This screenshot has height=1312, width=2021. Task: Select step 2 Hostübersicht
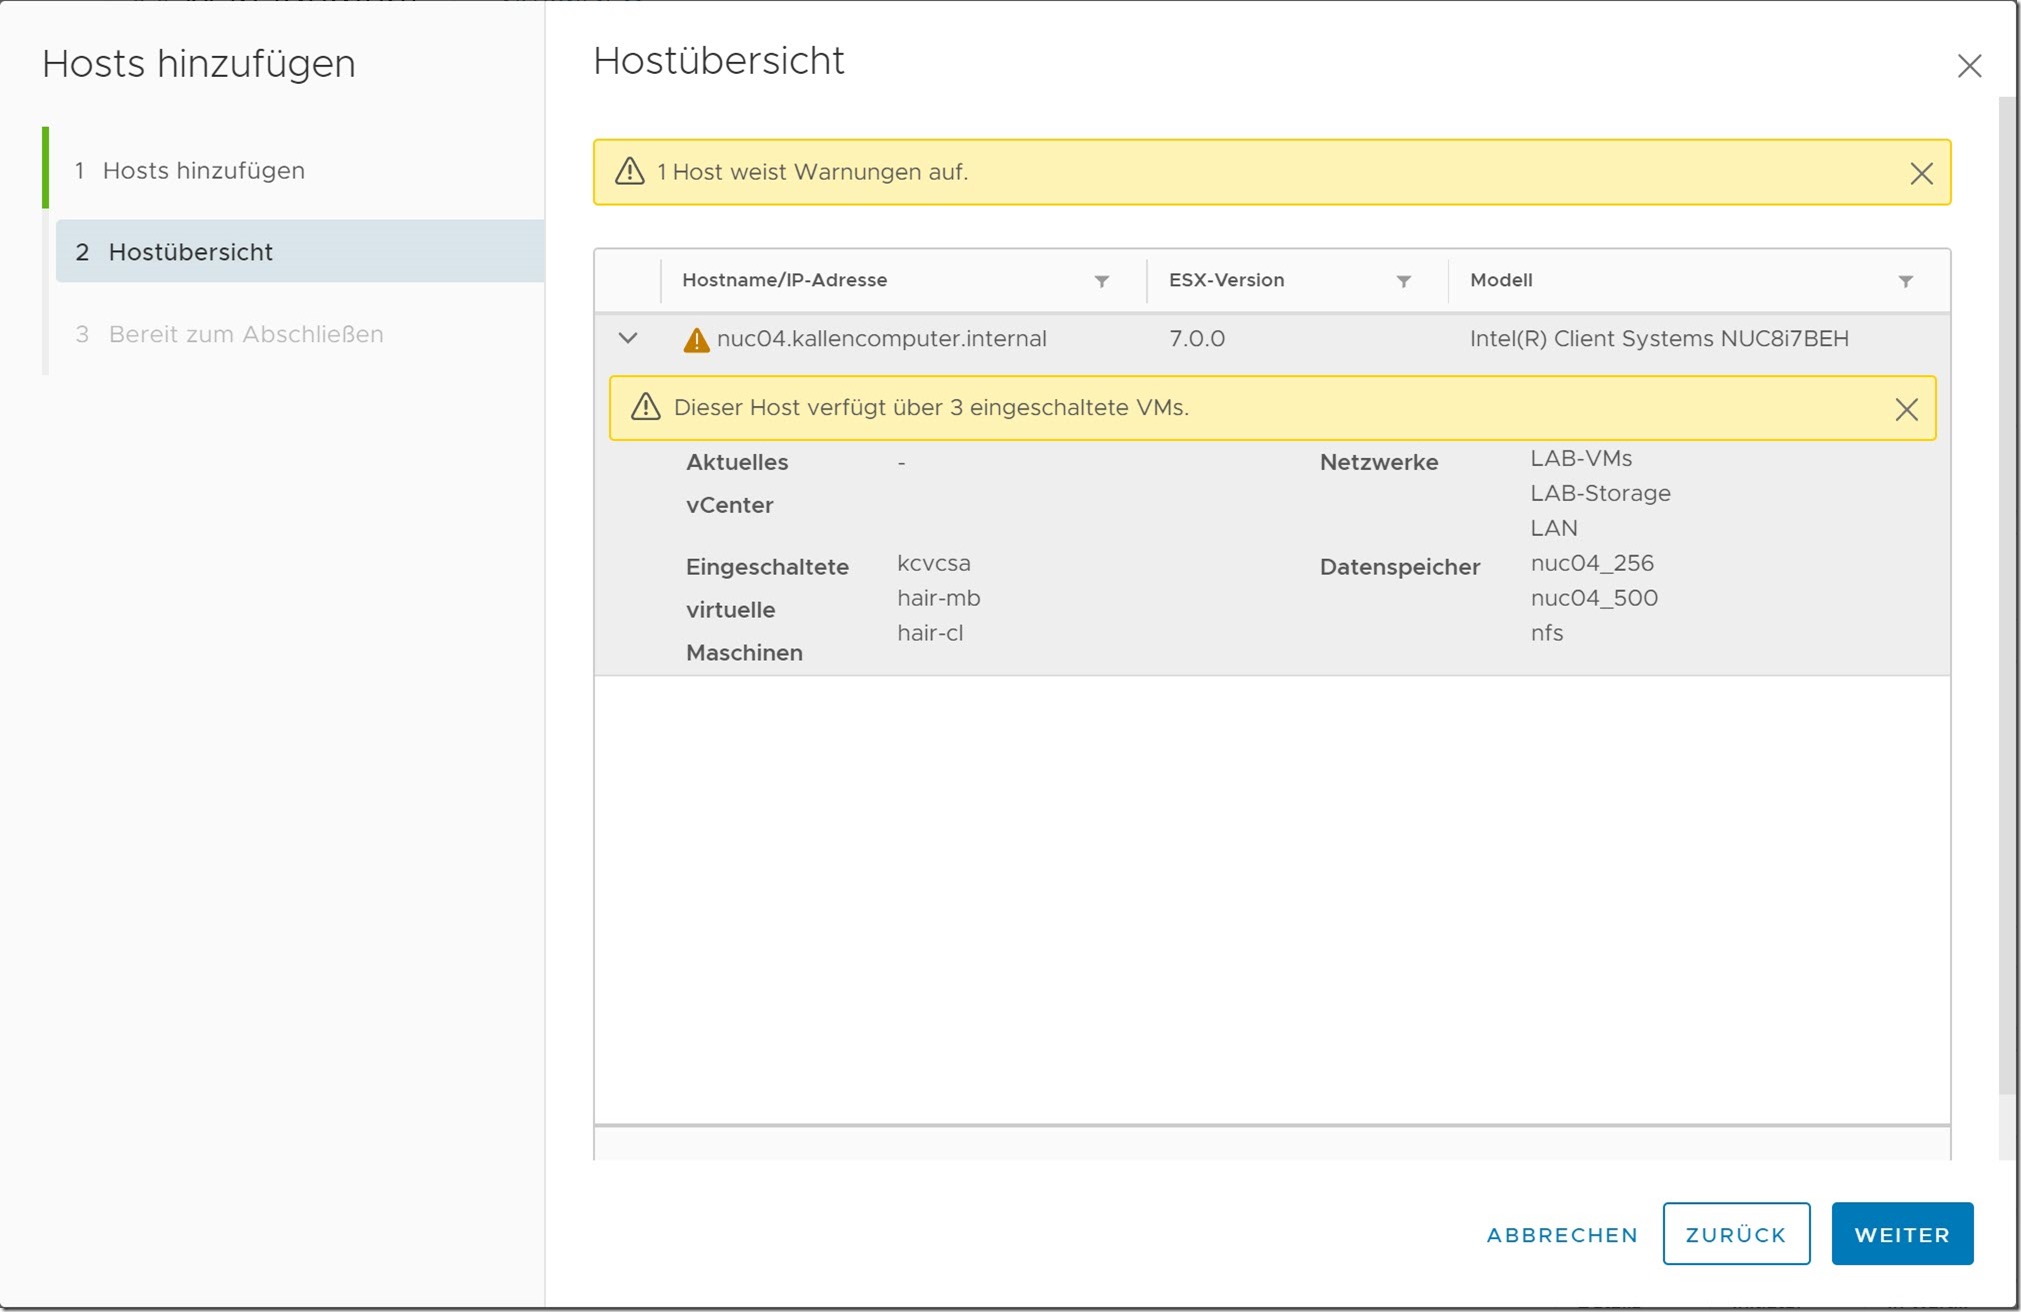point(300,251)
